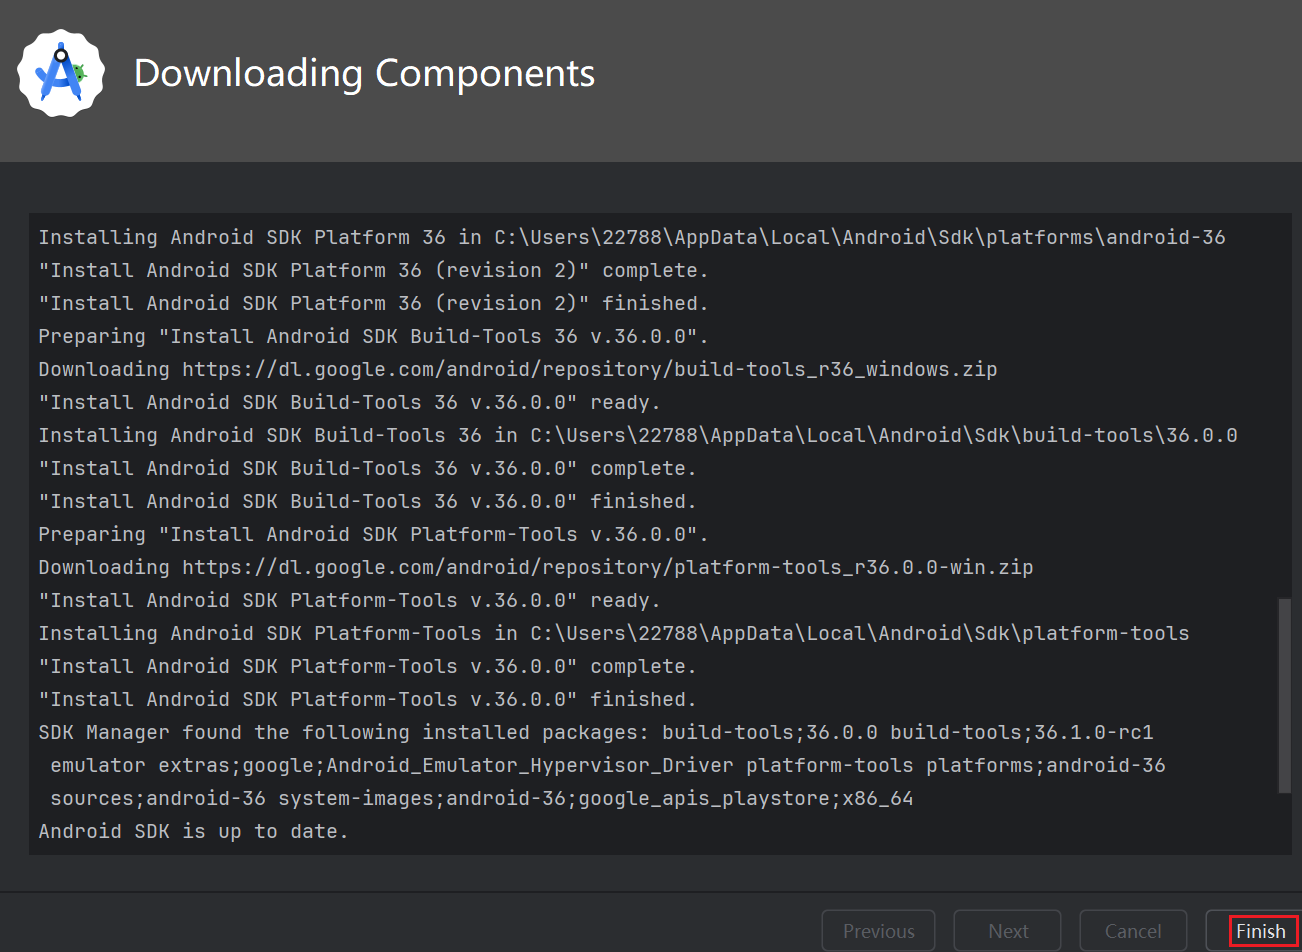Click the Cancel button
The image size is (1302, 952).
pyautogui.click(x=1132, y=930)
